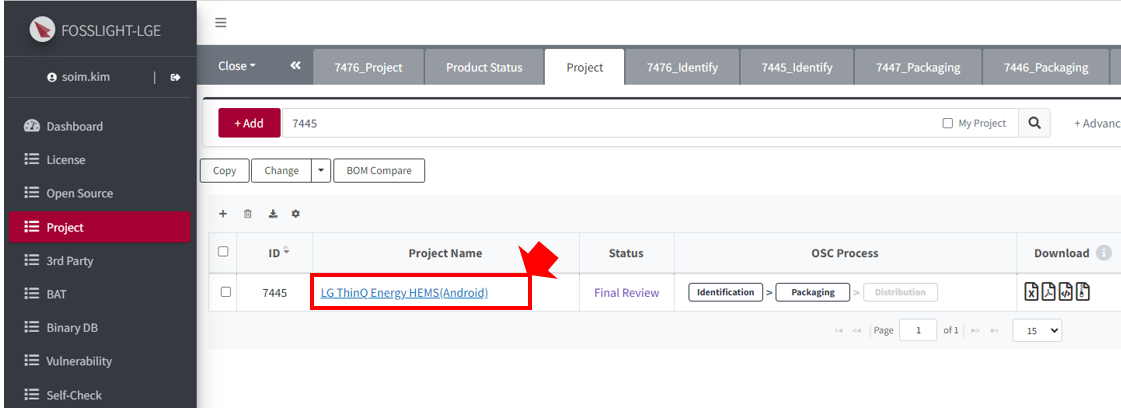Switch to the 7446_Packaging tab

coord(1046,67)
